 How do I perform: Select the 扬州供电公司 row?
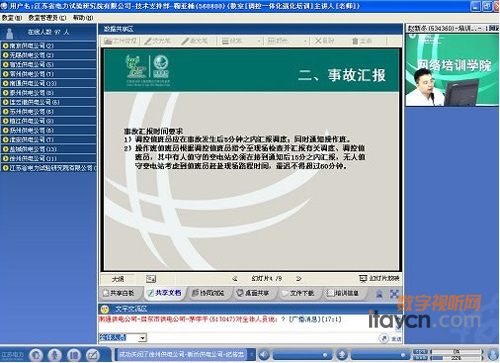48,130
